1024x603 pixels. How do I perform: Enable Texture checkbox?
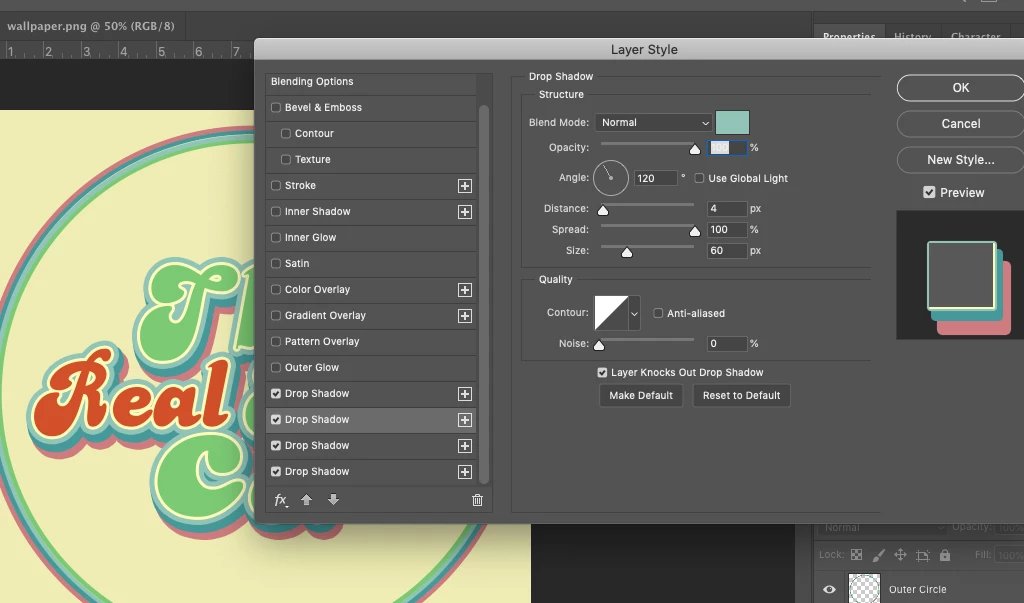coord(285,159)
